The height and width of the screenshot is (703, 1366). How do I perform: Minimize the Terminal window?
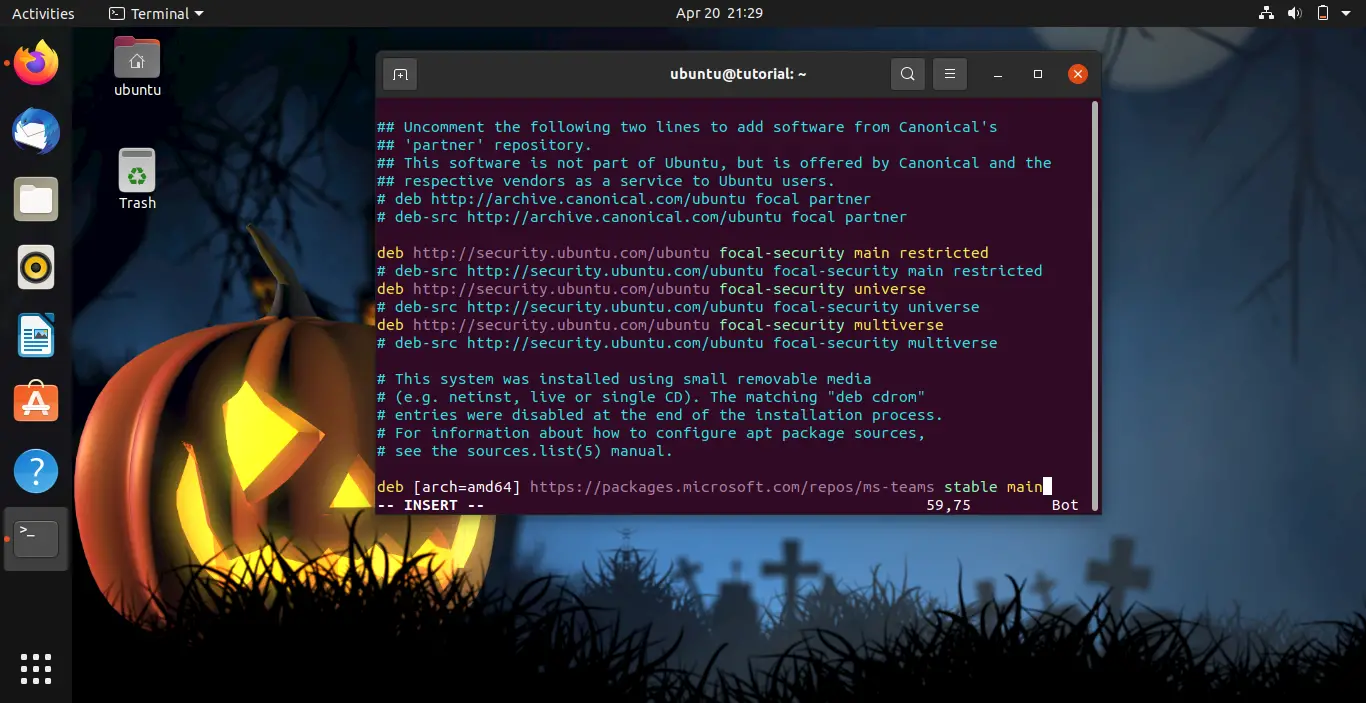[x=997, y=74]
